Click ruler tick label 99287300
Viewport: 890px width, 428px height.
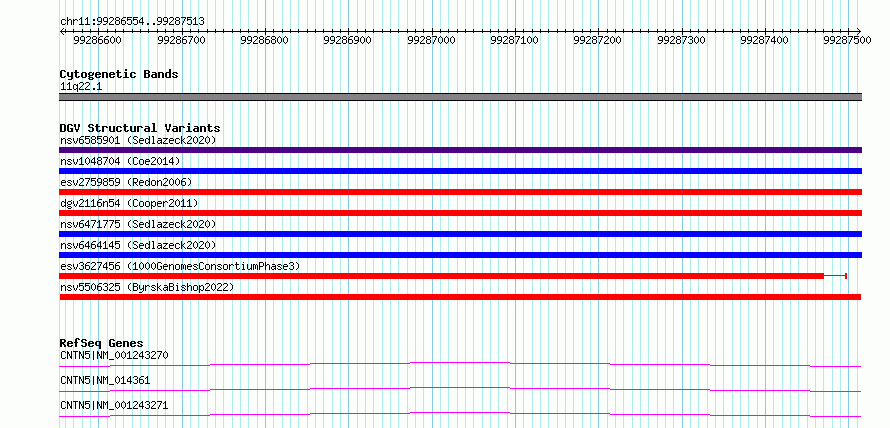click(681, 40)
